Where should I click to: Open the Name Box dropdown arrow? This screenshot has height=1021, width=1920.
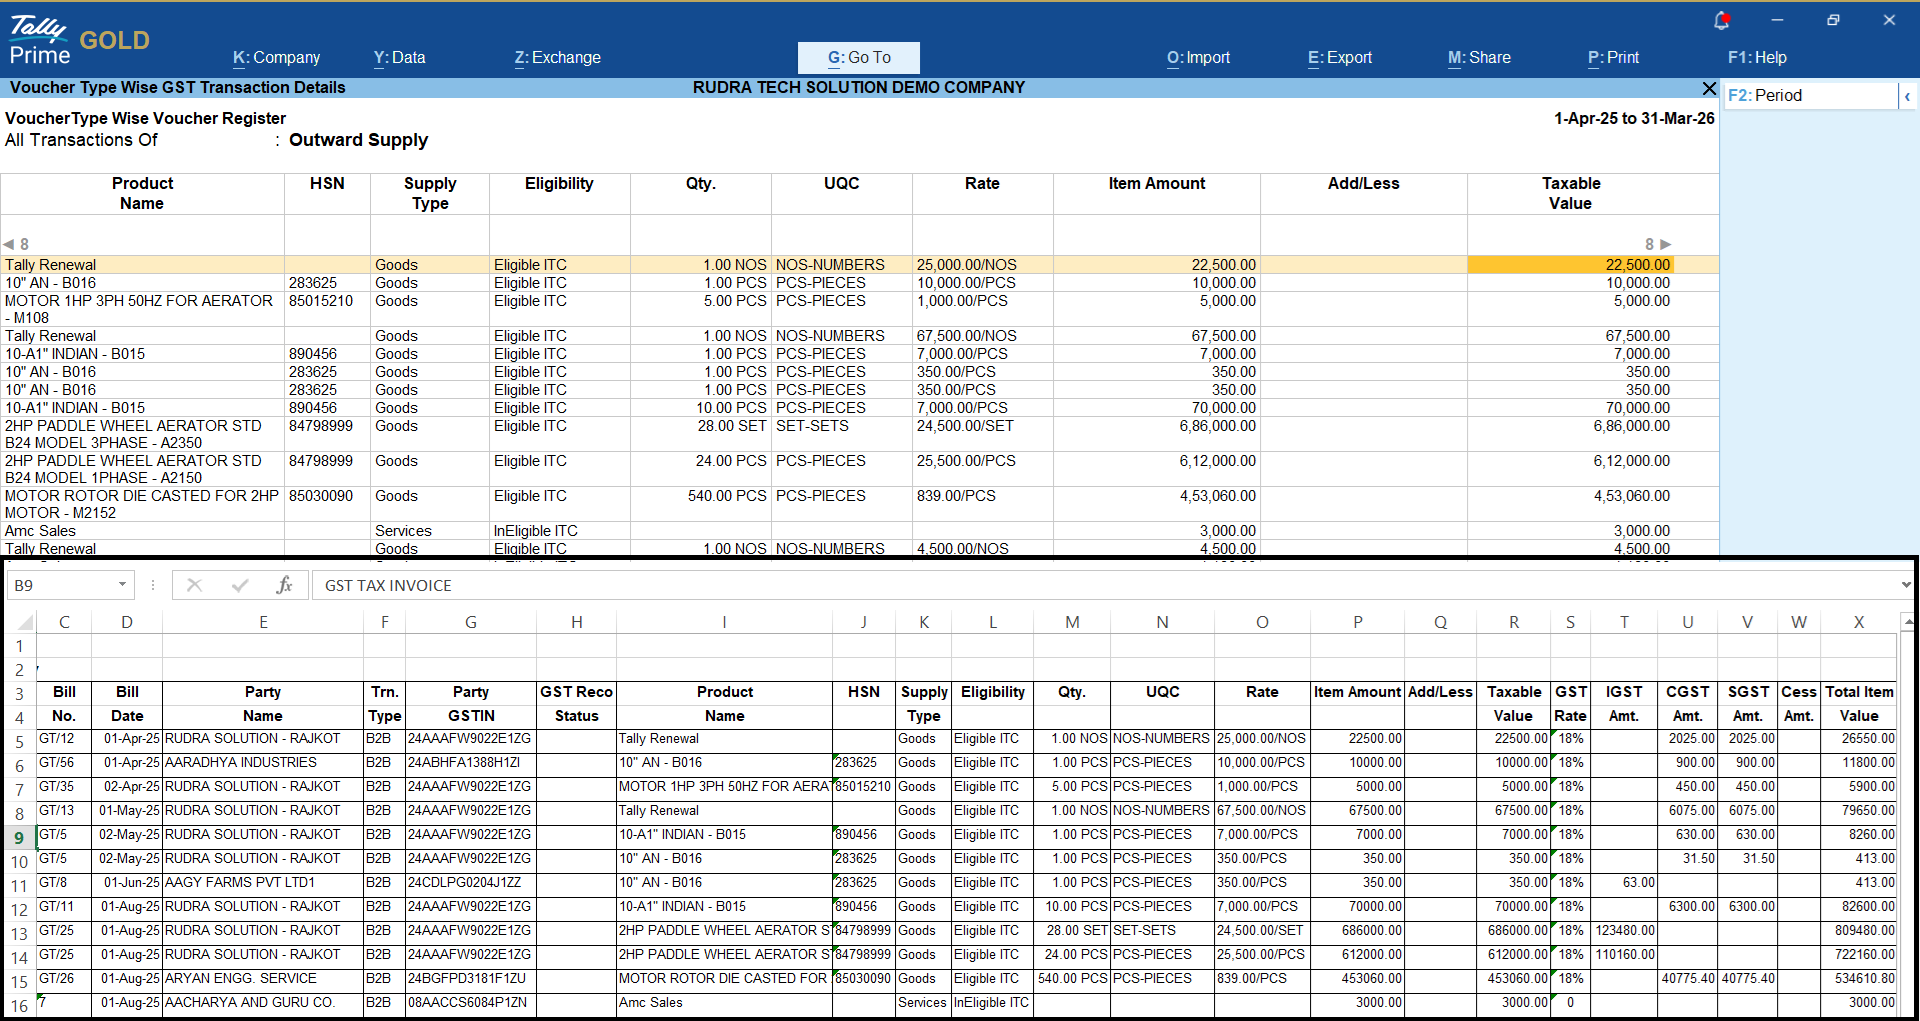[122, 585]
